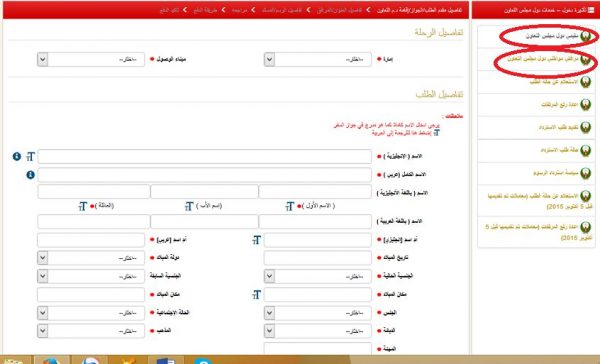Click translate icon beside first name label
Image resolution: width=600 pixels, height=364 pixels.
pos(290,206)
